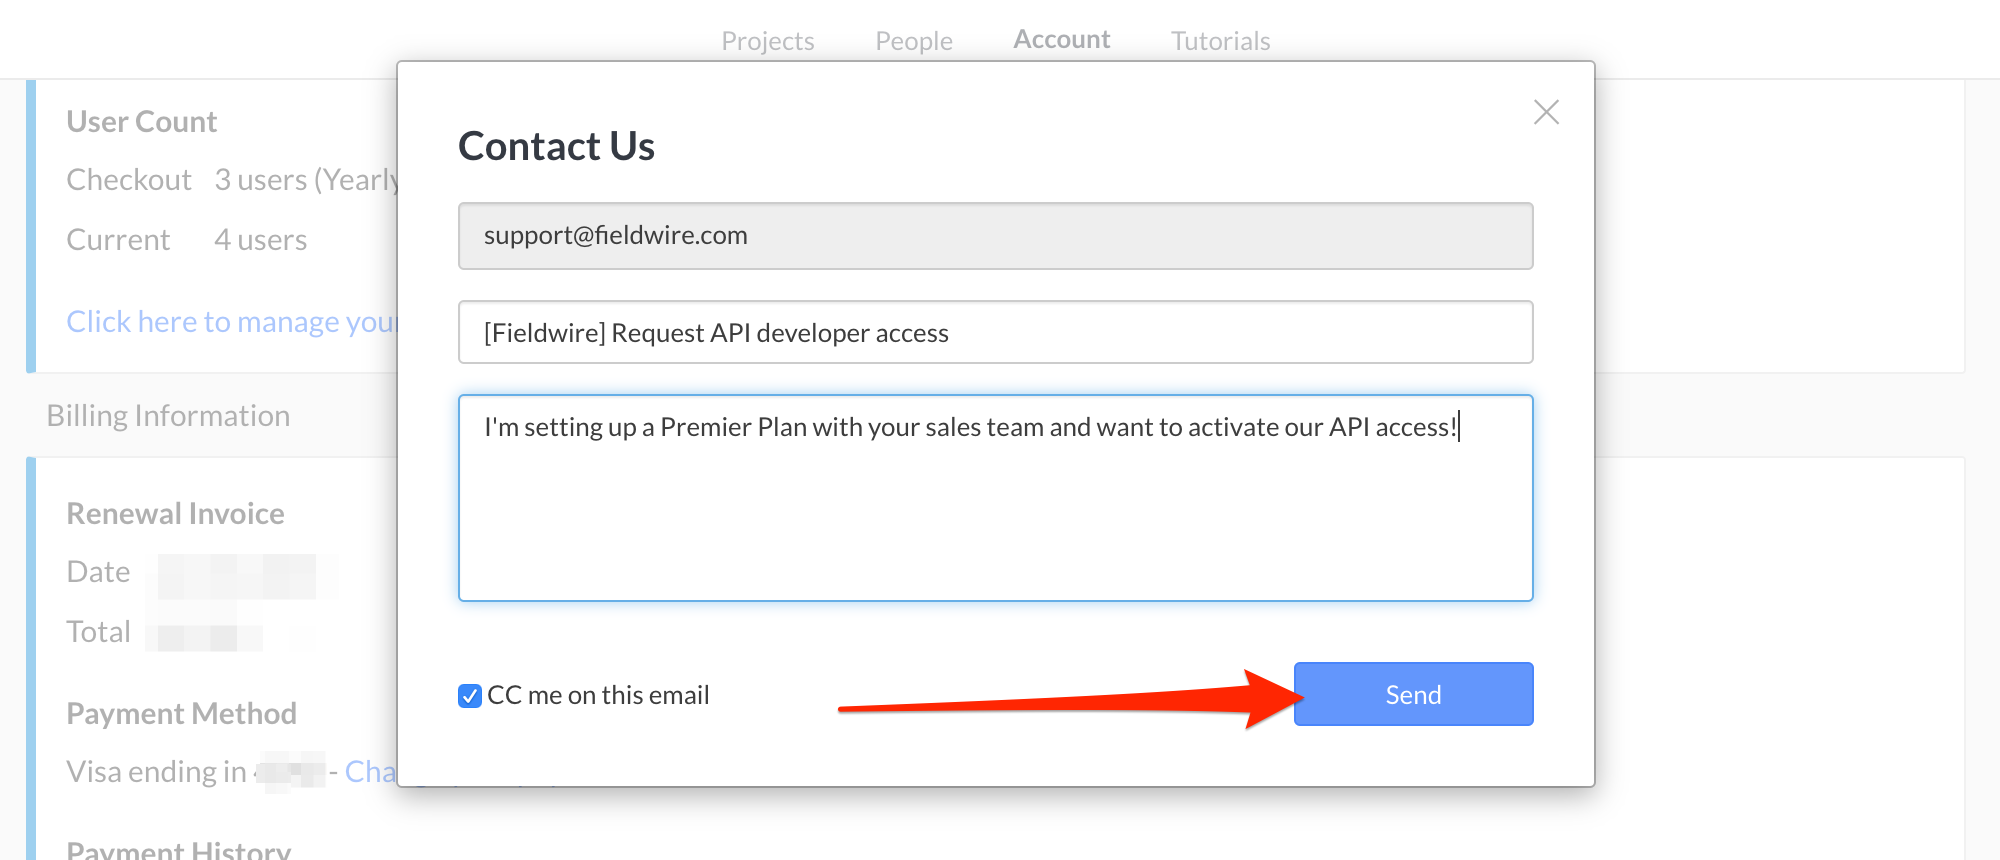Image resolution: width=2000 pixels, height=860 pixels.
Task: Click the Contact Us heading
Action: (x=556, y=146)
